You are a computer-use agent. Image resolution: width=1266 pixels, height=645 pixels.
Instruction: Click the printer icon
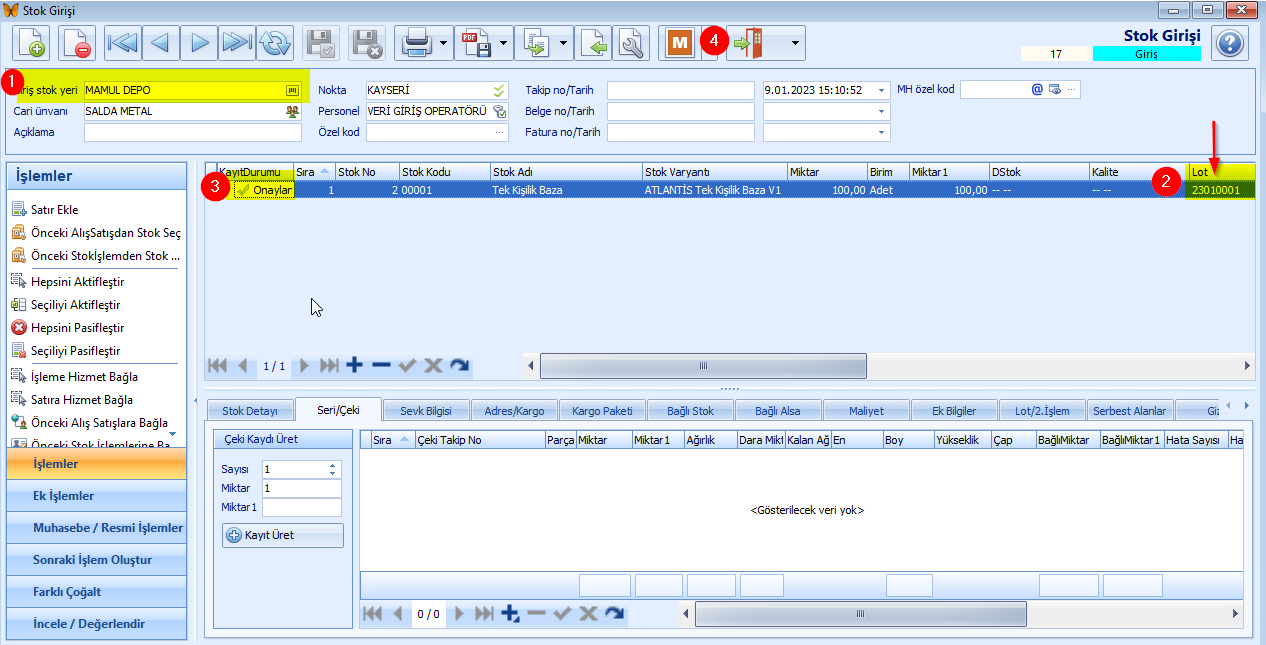415,44
